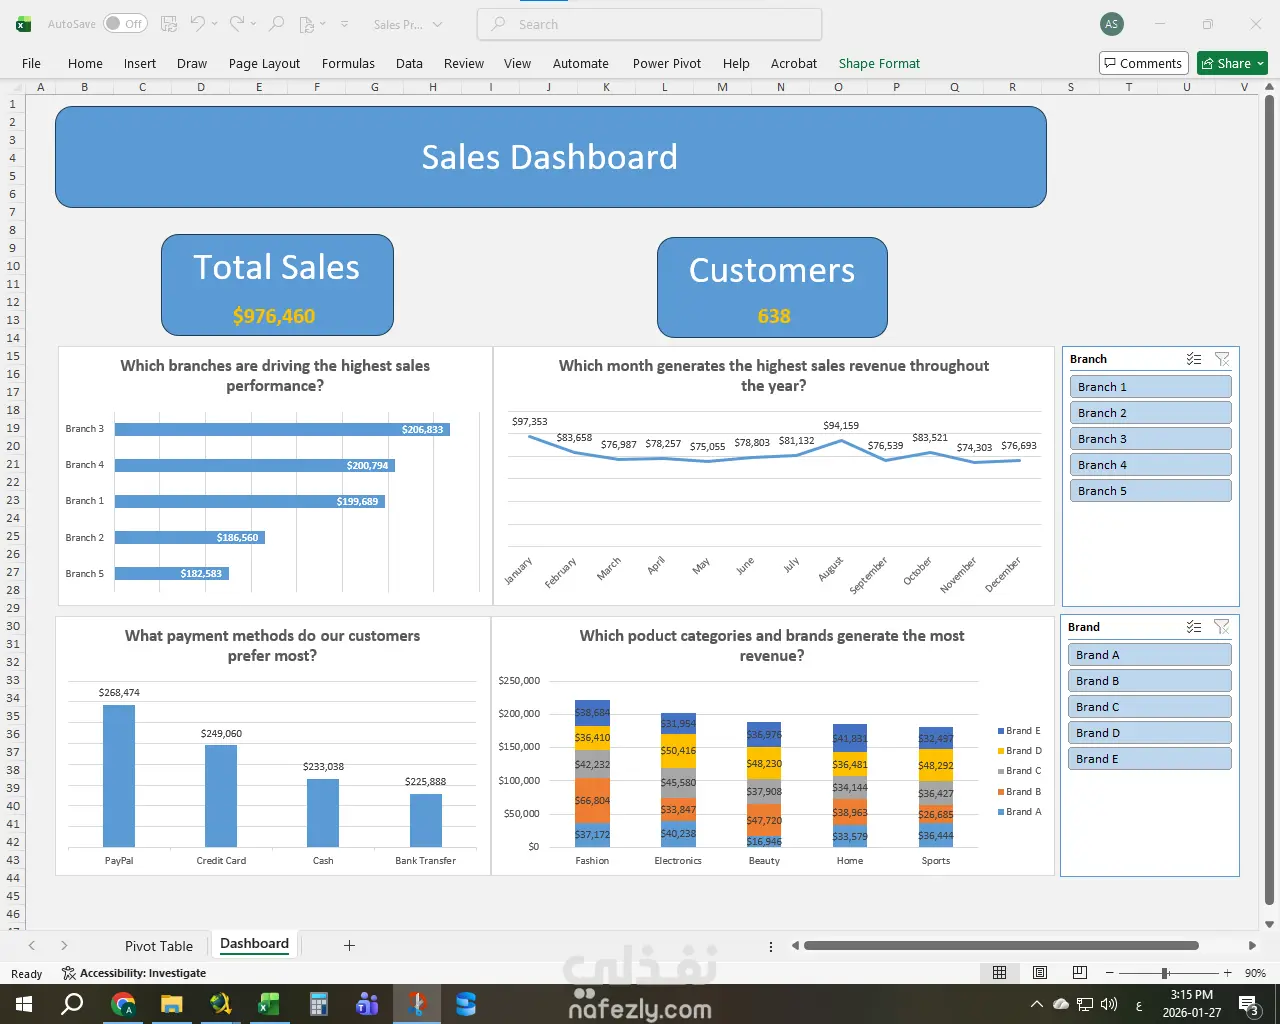Expand the file name dropdown chevron
Image resolution: width=1280 pixels, height=1024 pixels.
click(437, 24)
